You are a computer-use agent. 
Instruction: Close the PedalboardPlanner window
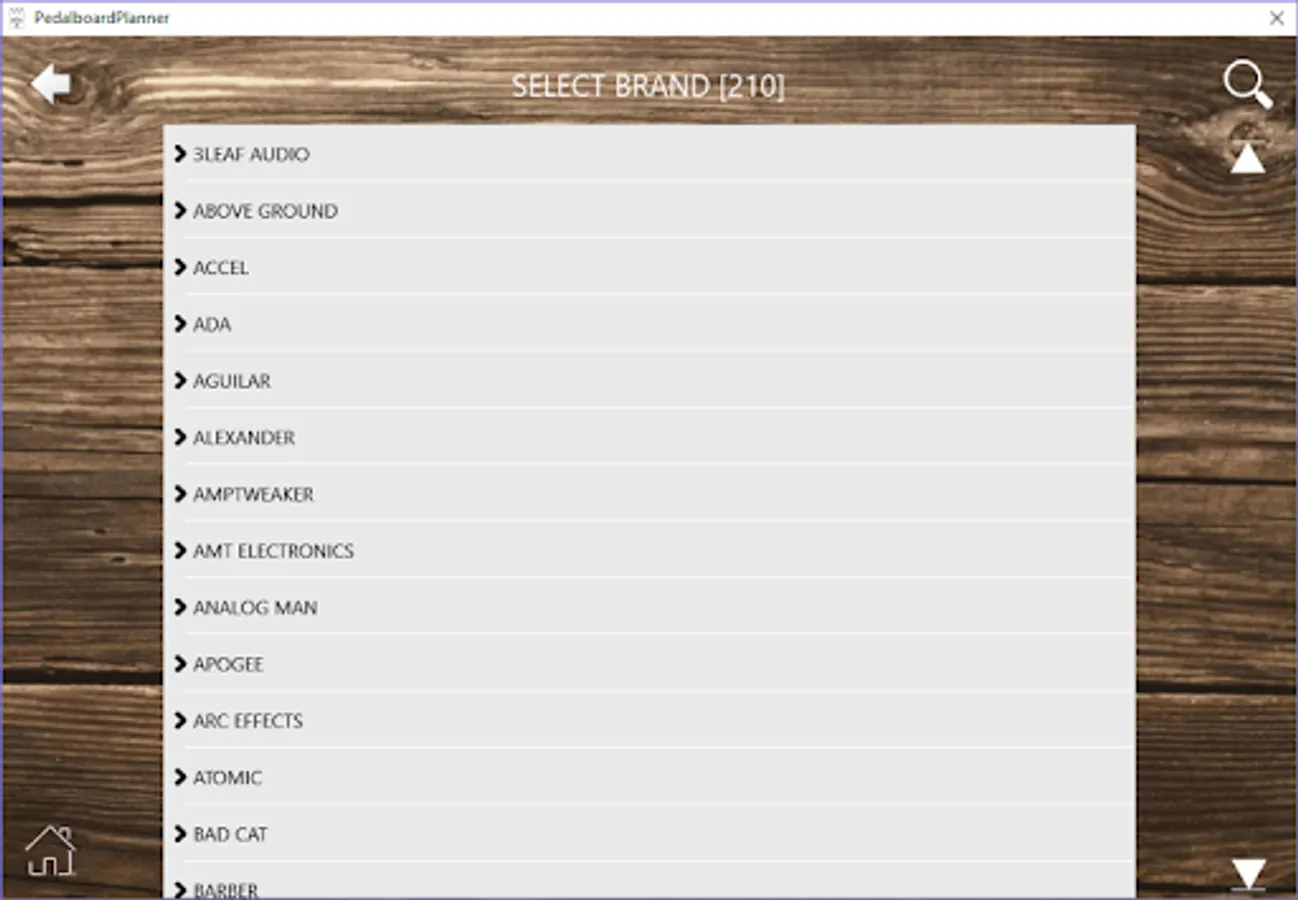click(x=1276, y=18)
